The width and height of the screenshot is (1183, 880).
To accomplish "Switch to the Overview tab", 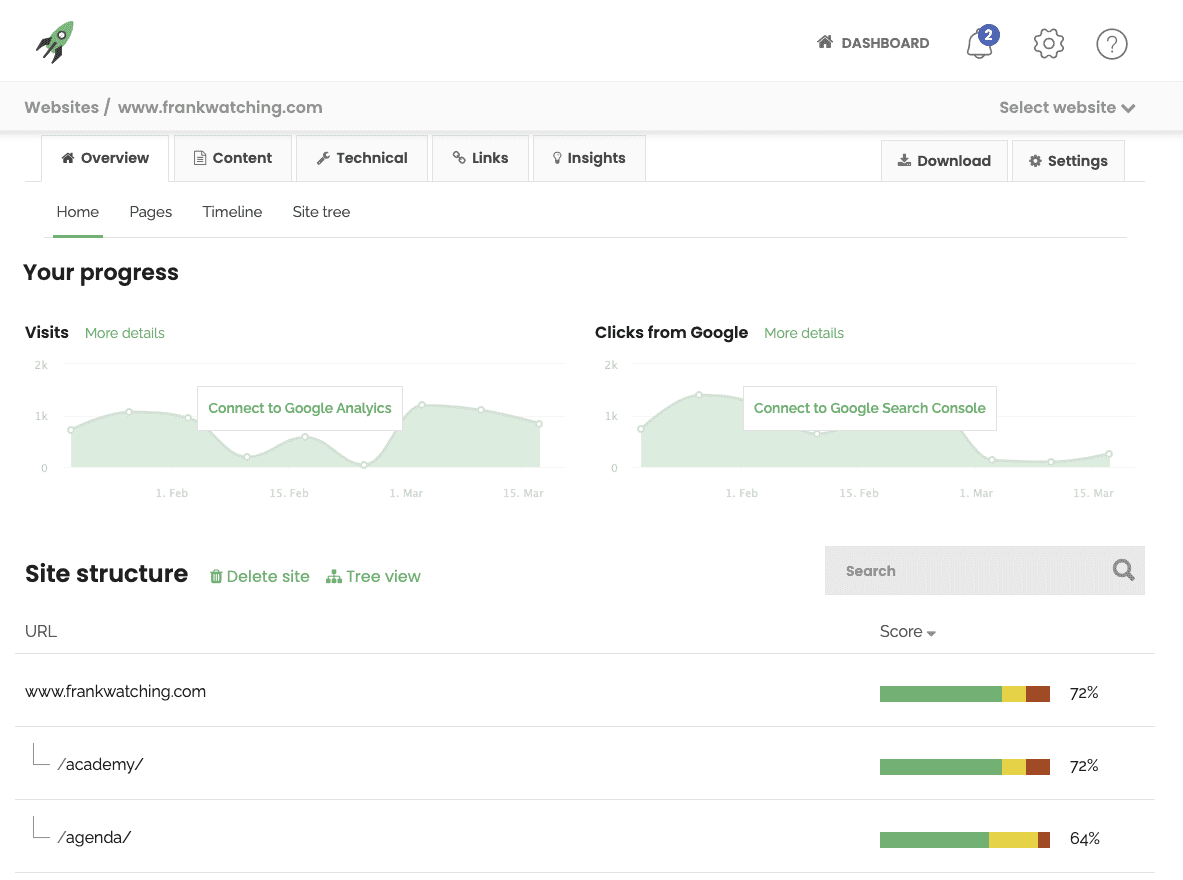I will (105, 158).
